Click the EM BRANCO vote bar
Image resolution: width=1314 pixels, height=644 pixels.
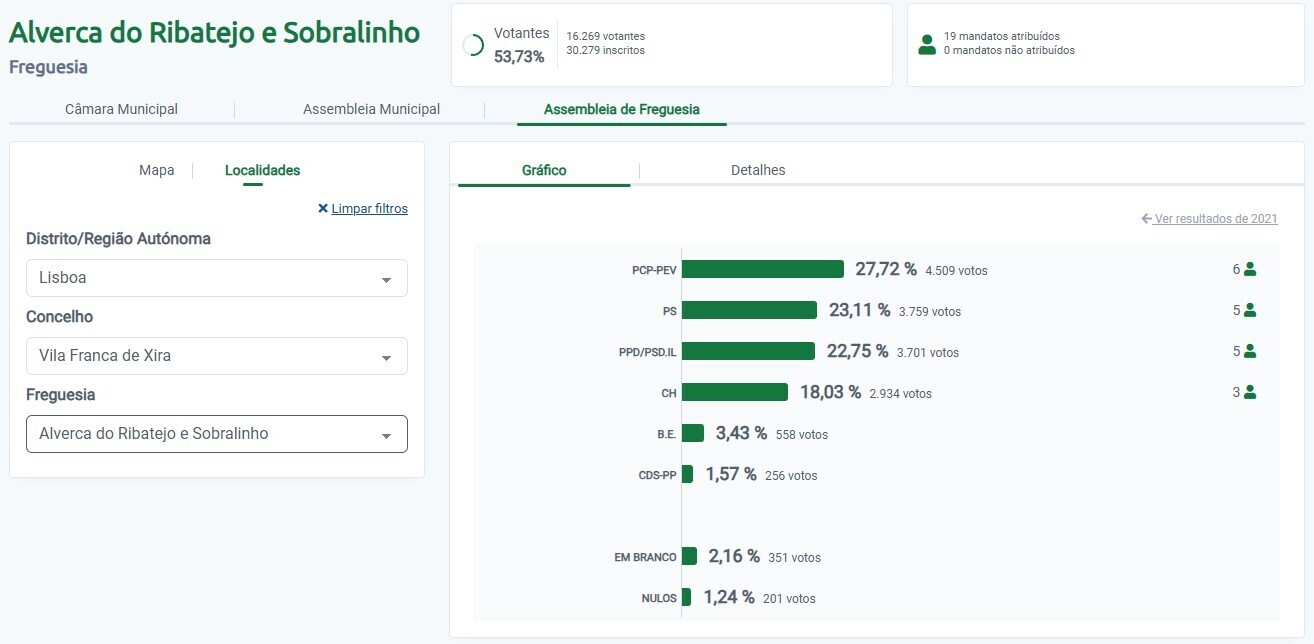point(690,556)
